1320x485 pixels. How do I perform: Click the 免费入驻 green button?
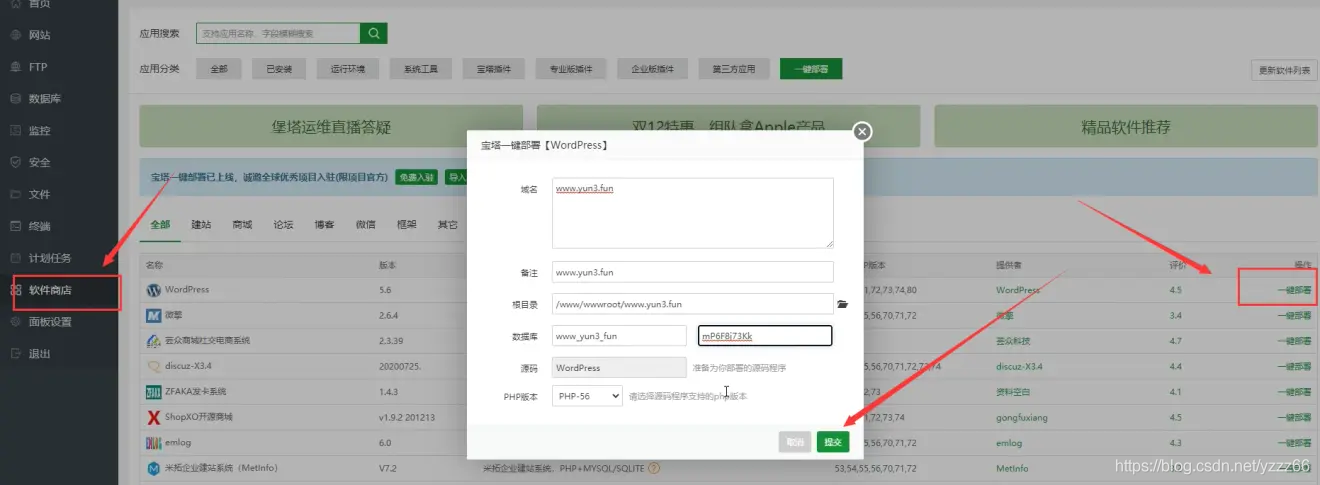coord(416,177)
